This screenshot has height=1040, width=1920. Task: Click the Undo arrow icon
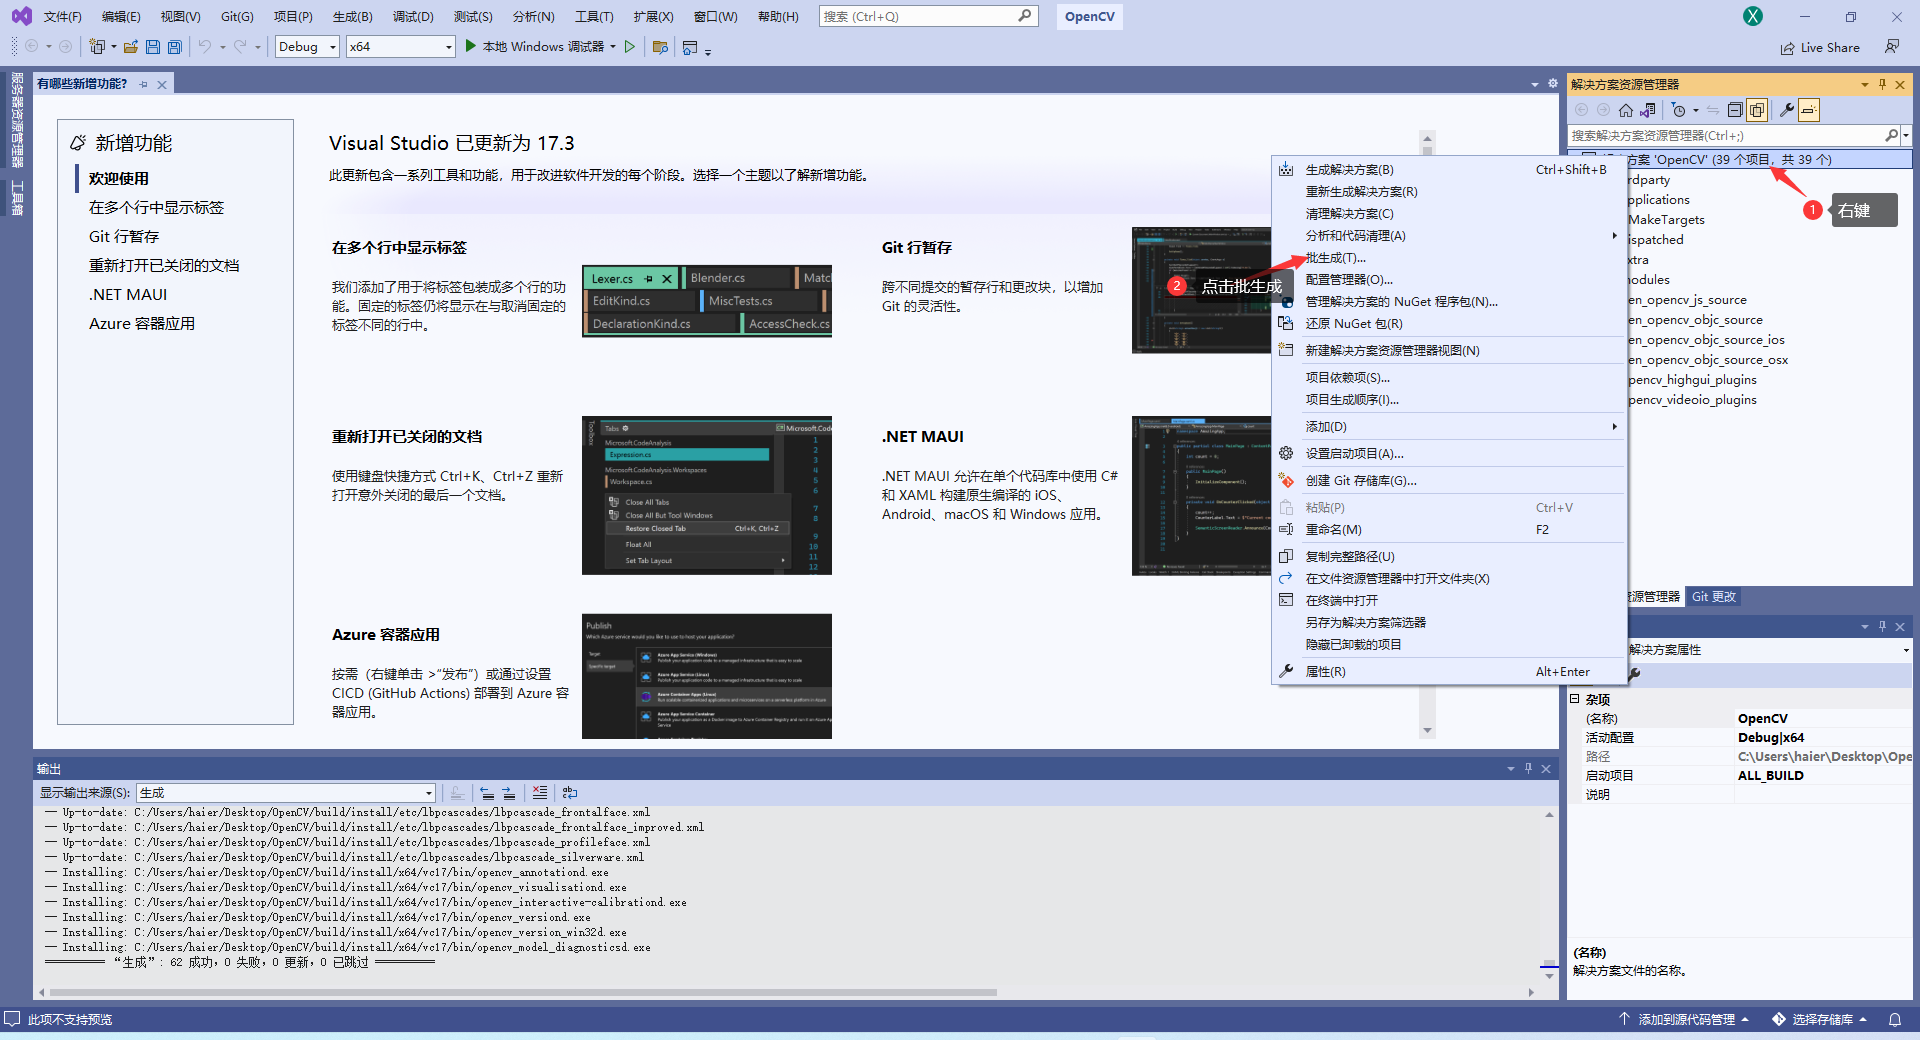click(205, 47)
